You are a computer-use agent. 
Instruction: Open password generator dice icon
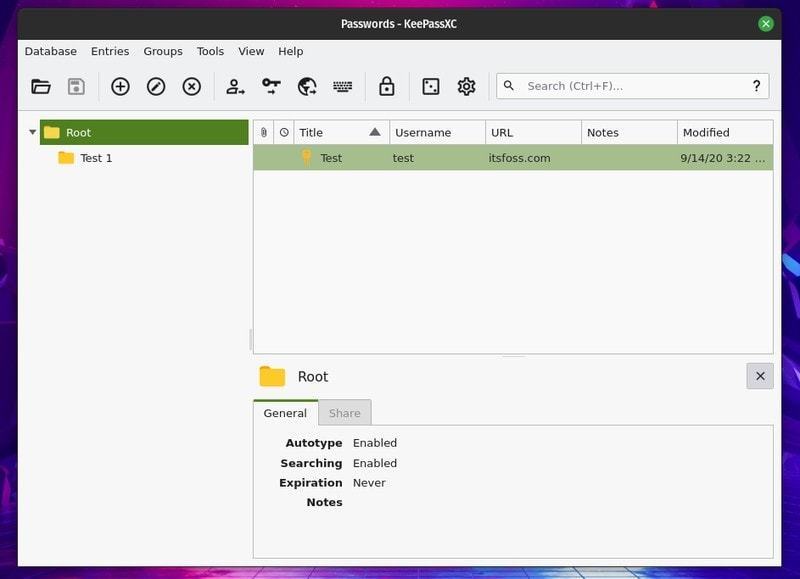click(431, 87)
